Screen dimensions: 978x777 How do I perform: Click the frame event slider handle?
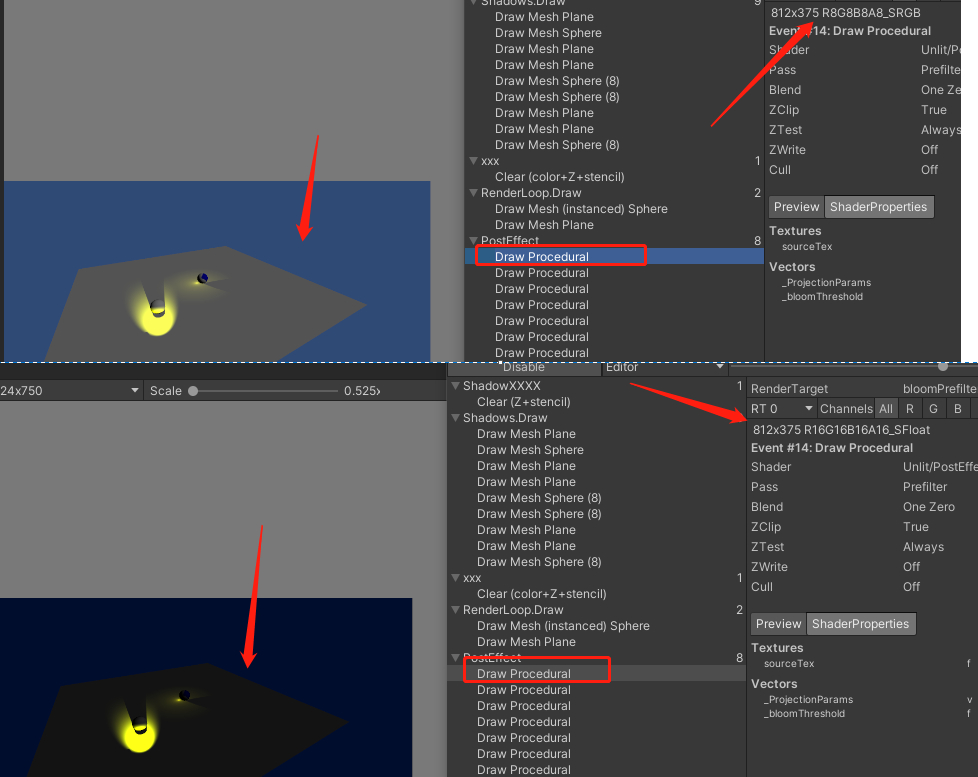coord(943,367)
